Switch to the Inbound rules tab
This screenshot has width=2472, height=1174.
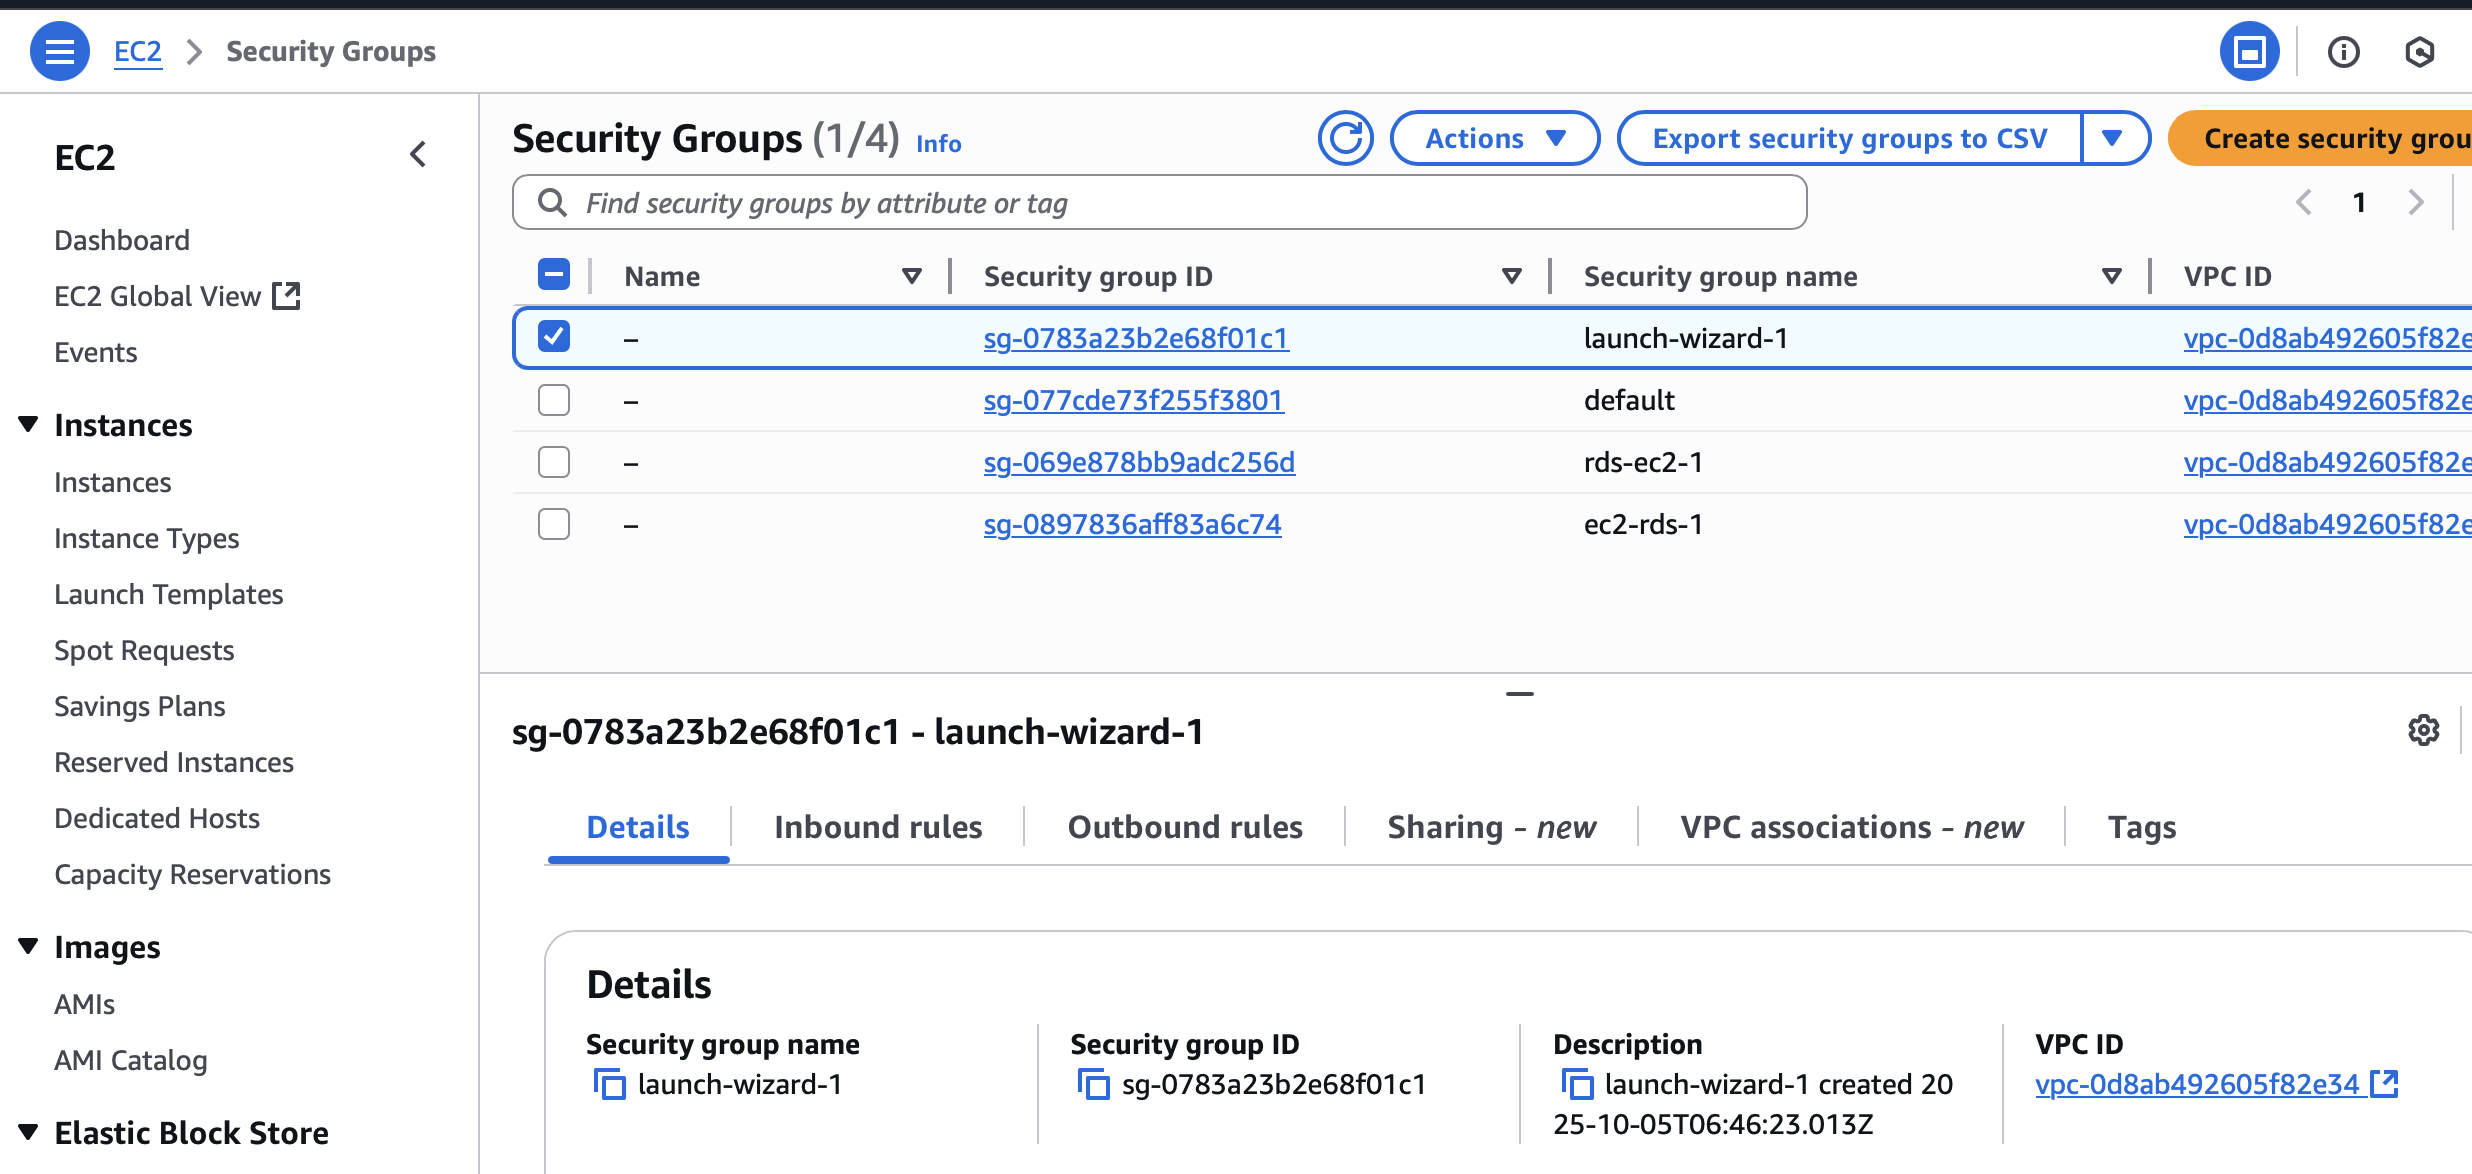(x=877, y=827)
